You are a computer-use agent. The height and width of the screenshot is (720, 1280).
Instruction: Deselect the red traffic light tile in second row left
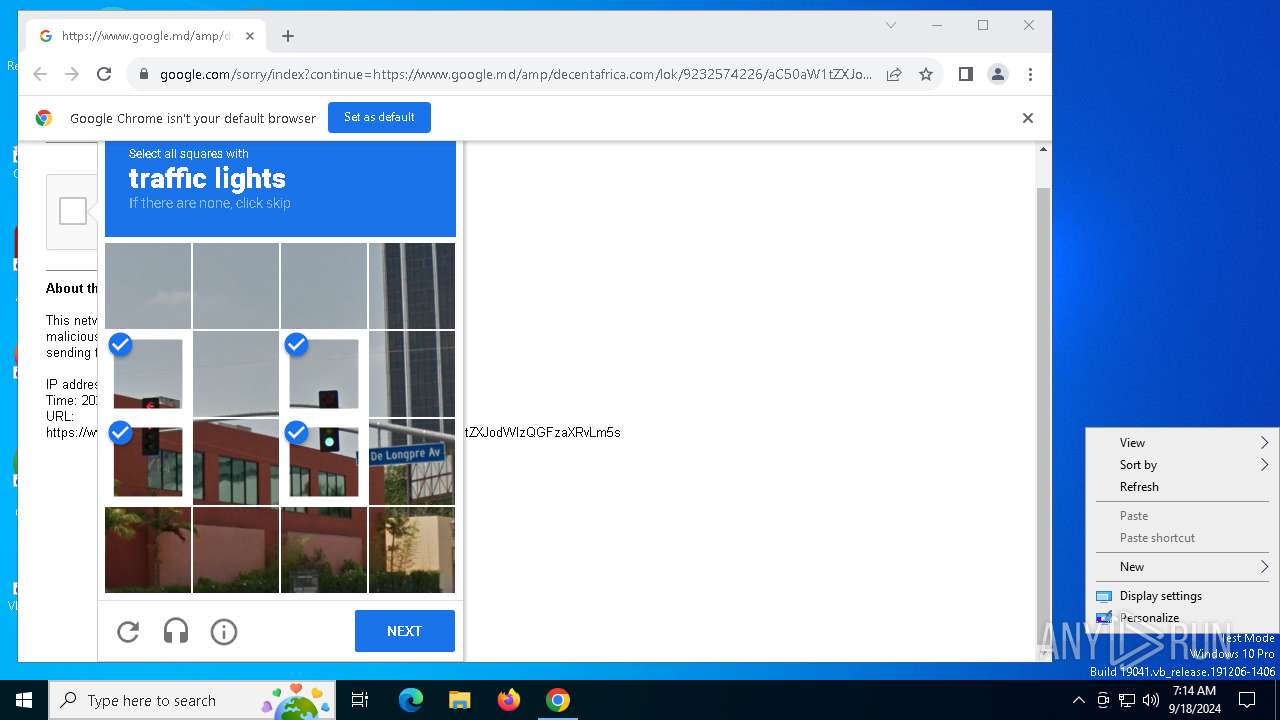(148, 374)
